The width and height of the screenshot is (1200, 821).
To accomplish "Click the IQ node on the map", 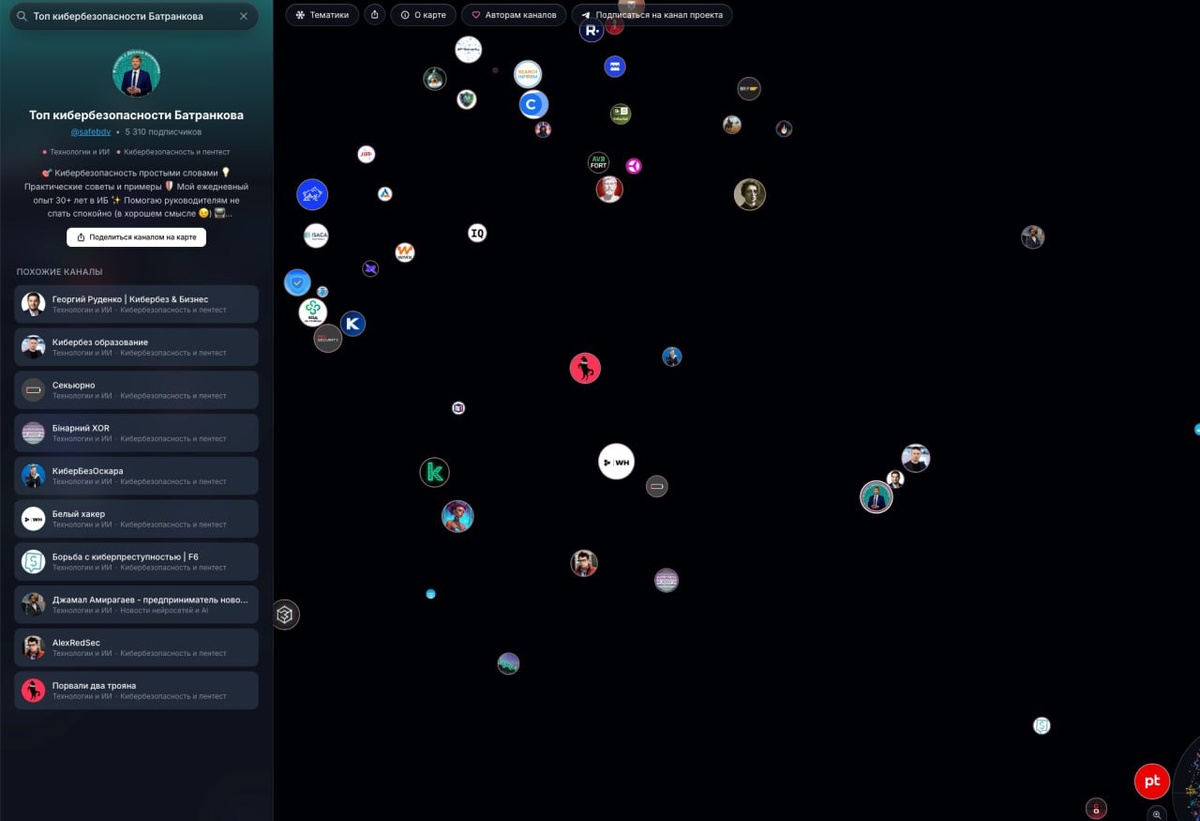I will click(x=477, y=233).
